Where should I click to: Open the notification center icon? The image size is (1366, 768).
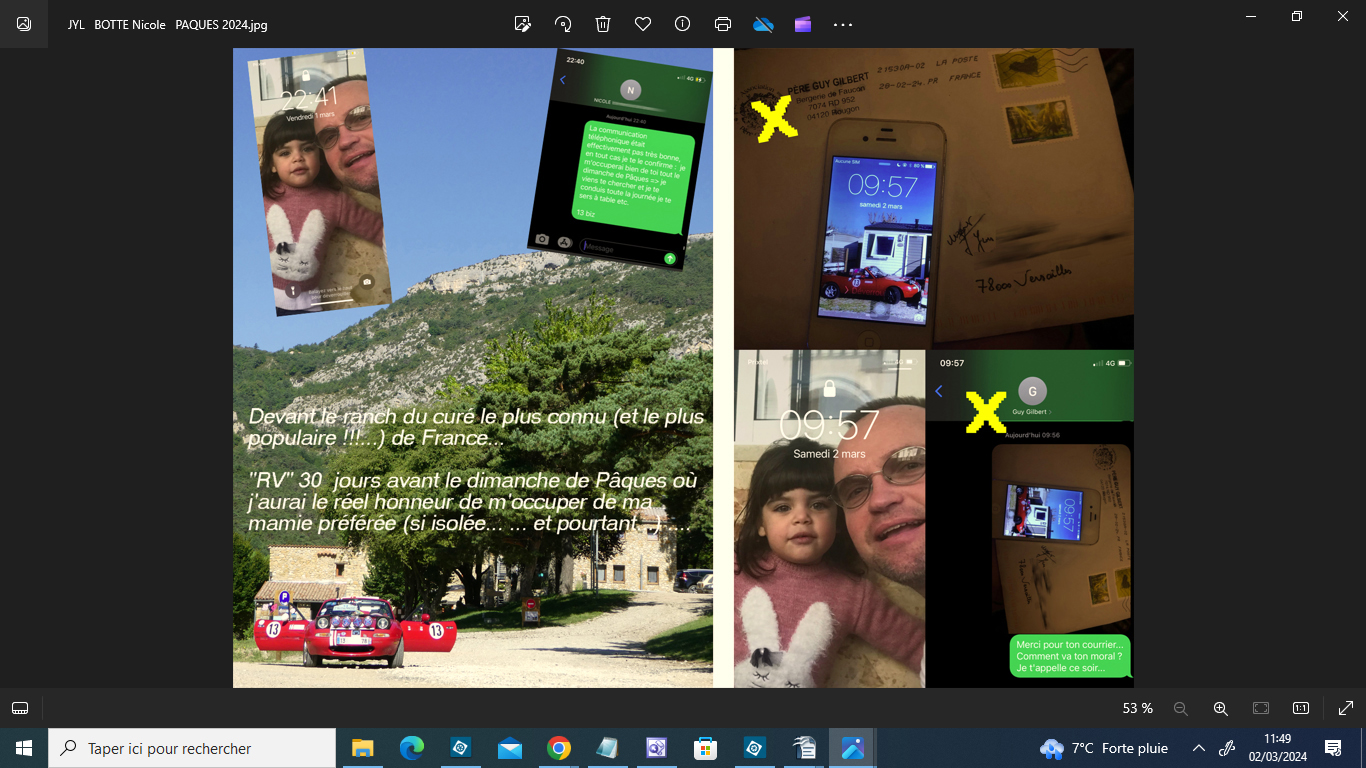point(1333,748)
